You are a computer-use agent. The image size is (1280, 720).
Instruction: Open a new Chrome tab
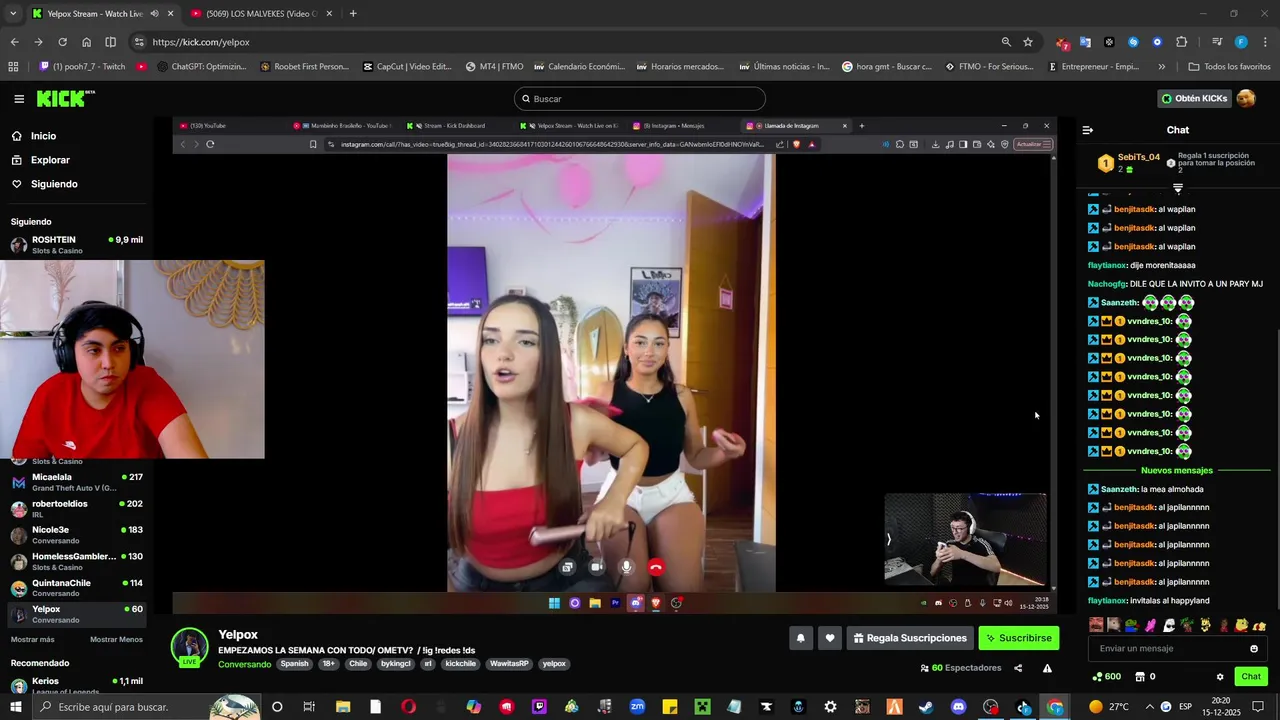click(x=353, y=14)
